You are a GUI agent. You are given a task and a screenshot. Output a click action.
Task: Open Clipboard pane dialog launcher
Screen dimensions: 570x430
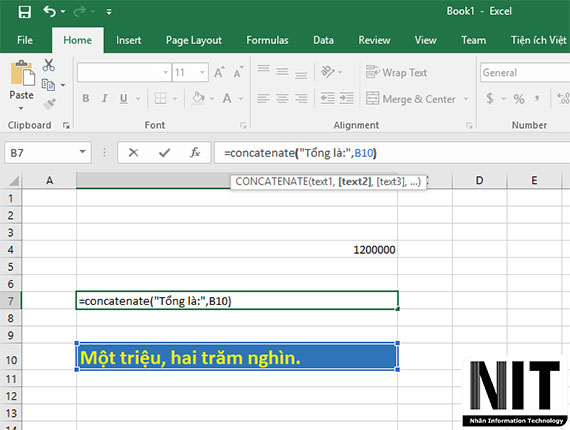click(x=66, y=125)
